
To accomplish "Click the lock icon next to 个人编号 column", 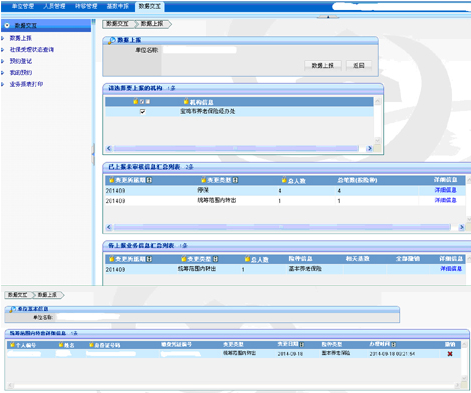I will click(12, 345).
